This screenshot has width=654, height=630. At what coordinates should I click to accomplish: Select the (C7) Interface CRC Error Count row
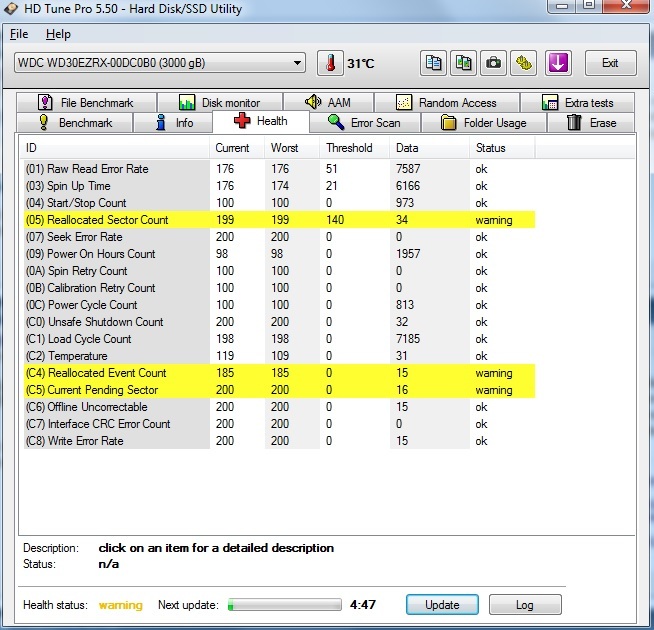tap(279, 424)
